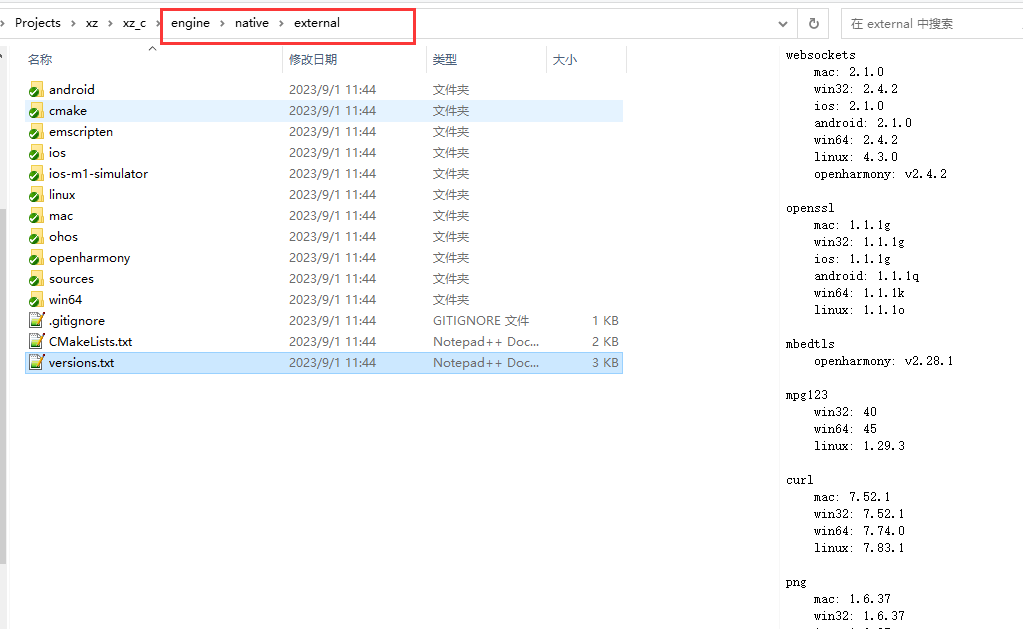Expand the chevron after Projects breadcrumb
Image resolution: width=1023 pixels, height=629 pixels.
point(73,23)
